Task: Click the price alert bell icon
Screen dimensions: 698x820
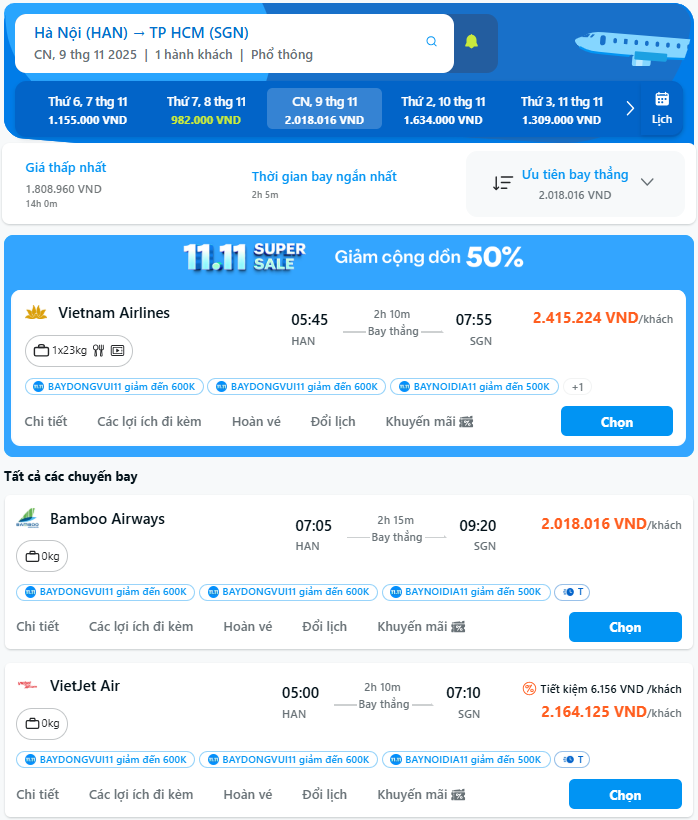Action: pos(474,42)
